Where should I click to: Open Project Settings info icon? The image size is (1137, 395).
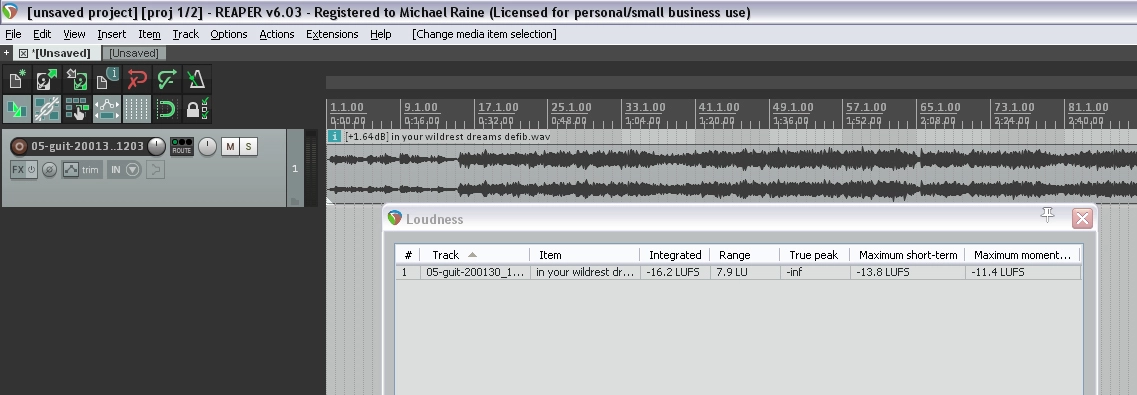coord(107,79)
